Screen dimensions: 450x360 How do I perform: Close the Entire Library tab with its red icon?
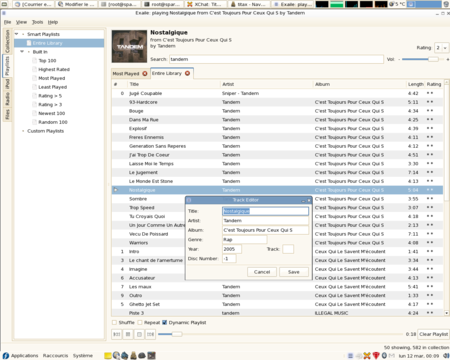coord(187,73)
